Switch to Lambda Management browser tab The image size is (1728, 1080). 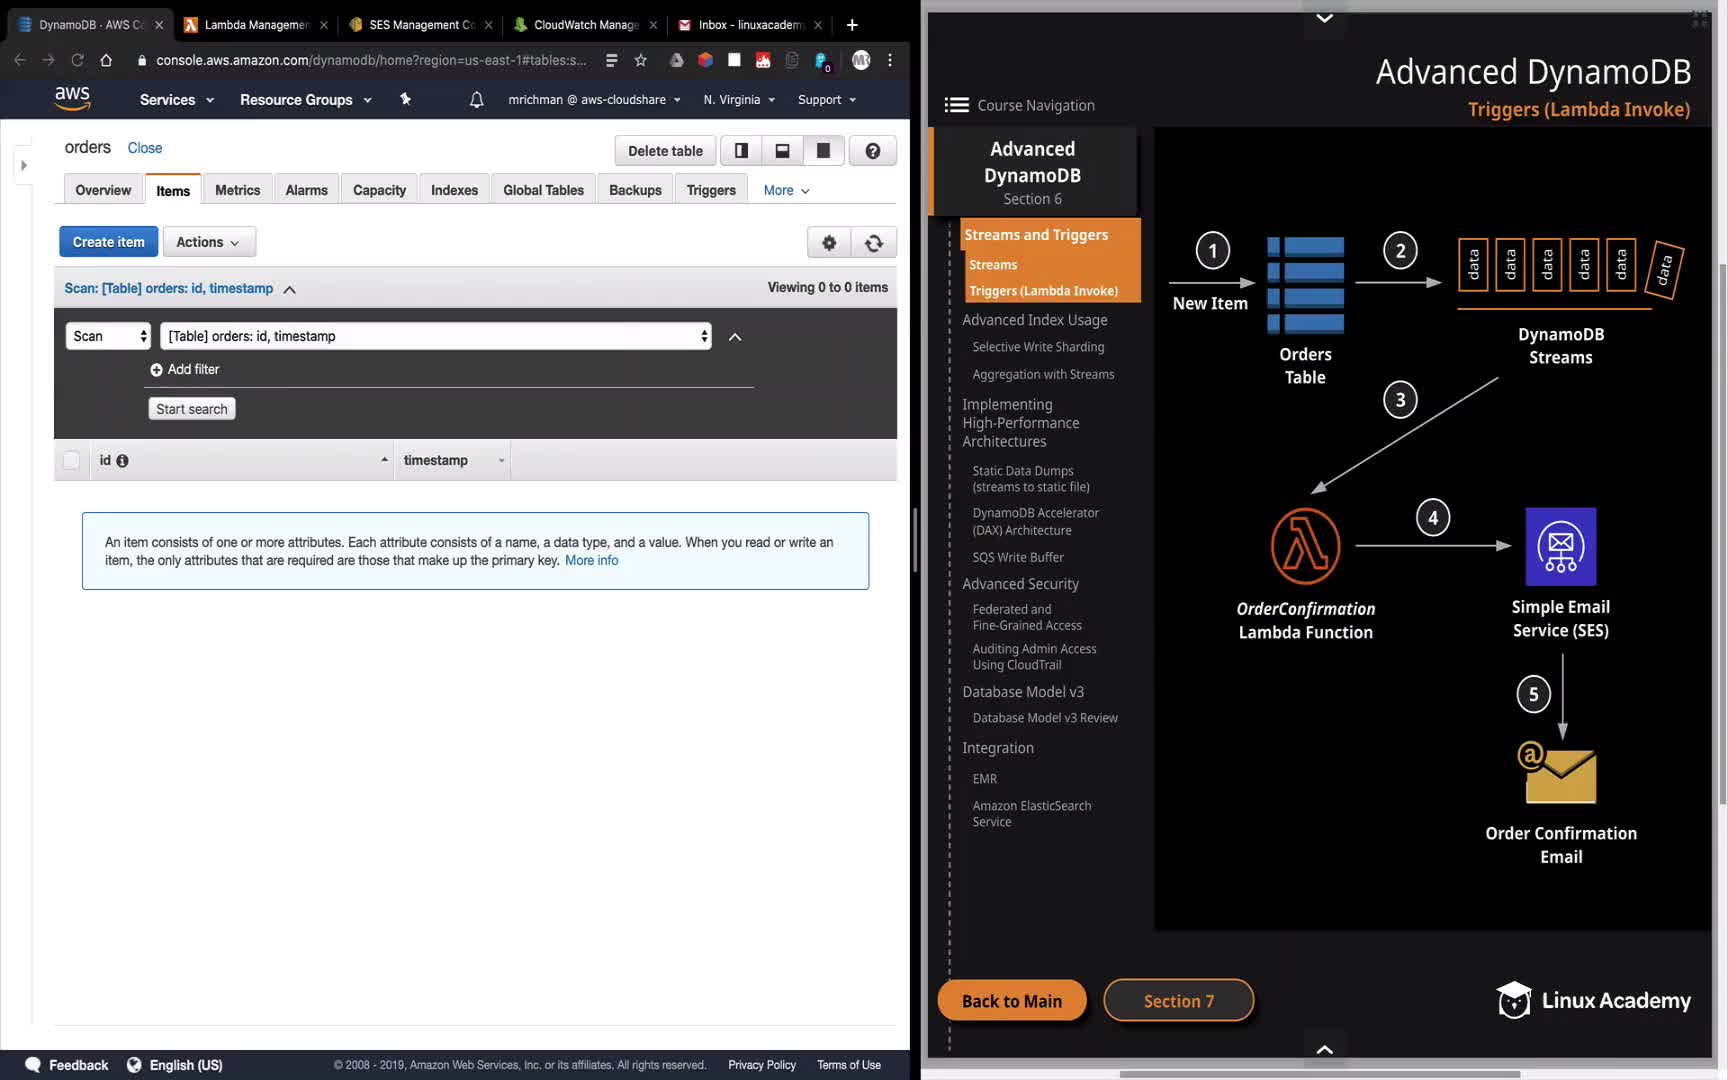point(256,25)
